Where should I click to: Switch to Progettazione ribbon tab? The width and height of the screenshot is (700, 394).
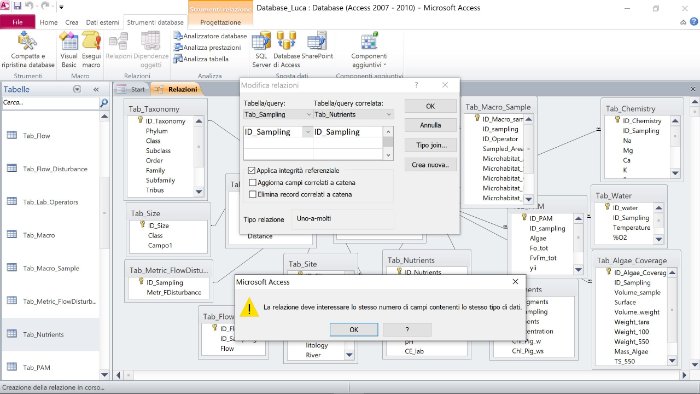tap(221, 22)
